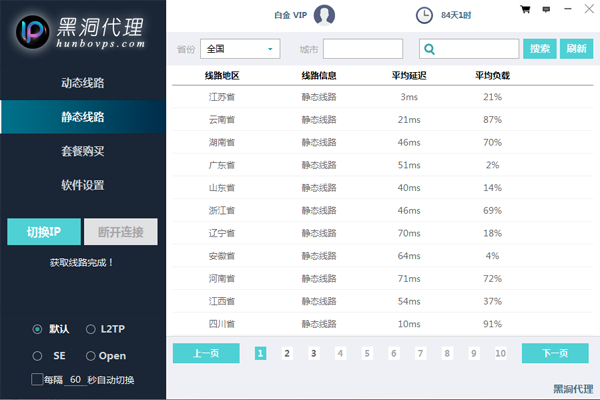Click the 城市 city input field
This screenshot has height=400, width=600.
pyautogui.click(x=362, y=49)
